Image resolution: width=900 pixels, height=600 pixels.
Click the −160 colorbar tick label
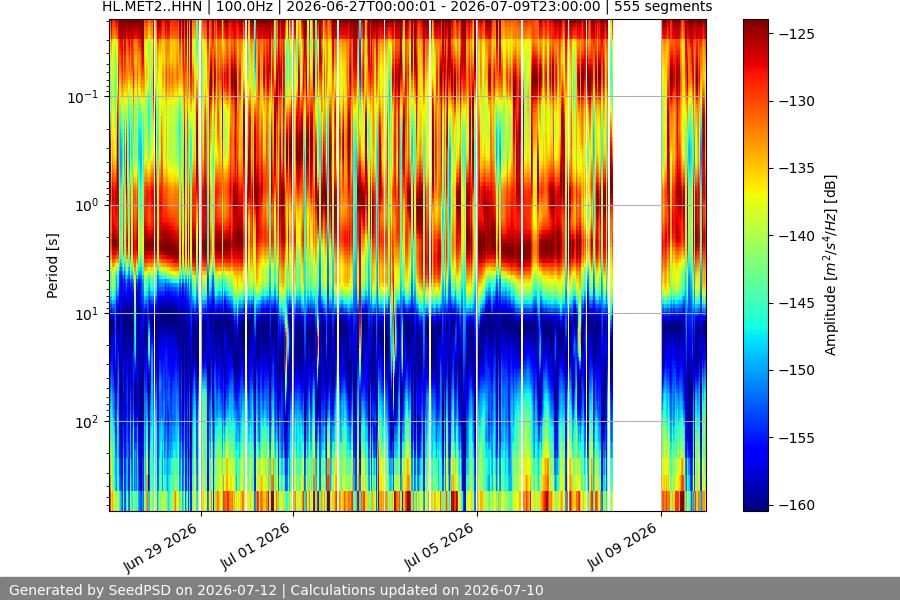pyautogui.click(x=797, y=505)
